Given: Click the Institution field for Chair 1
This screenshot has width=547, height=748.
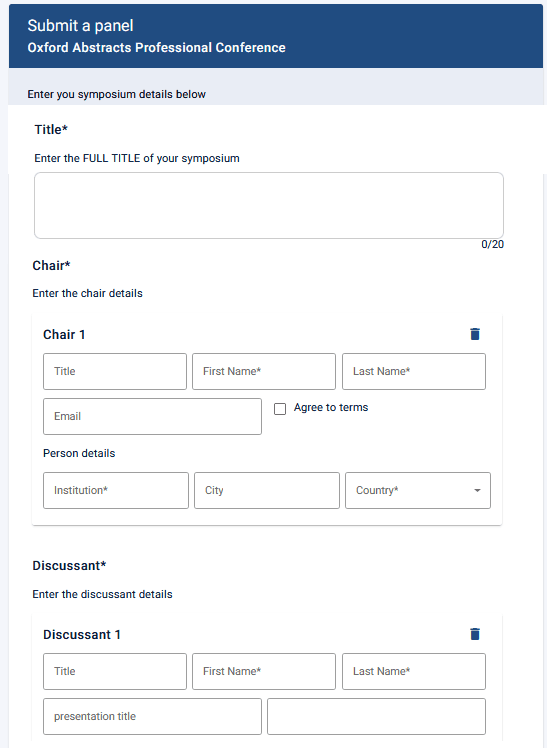Looking at the screenshot, I should coord(116,490).
